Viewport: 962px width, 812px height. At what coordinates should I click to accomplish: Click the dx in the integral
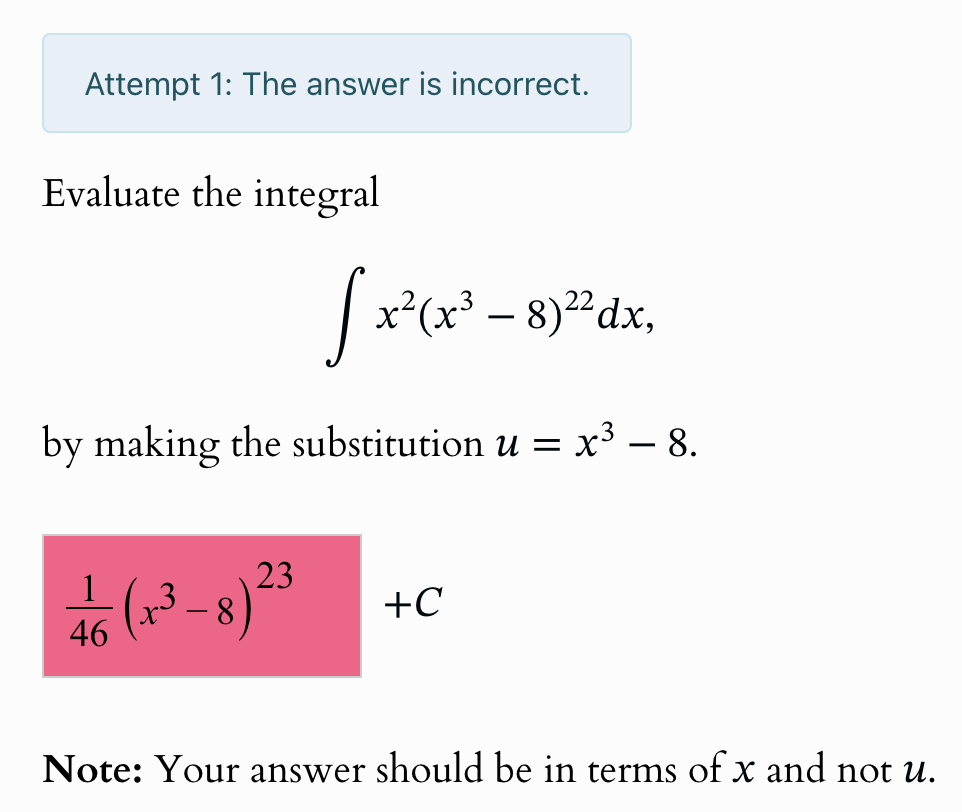click(621, 317)
